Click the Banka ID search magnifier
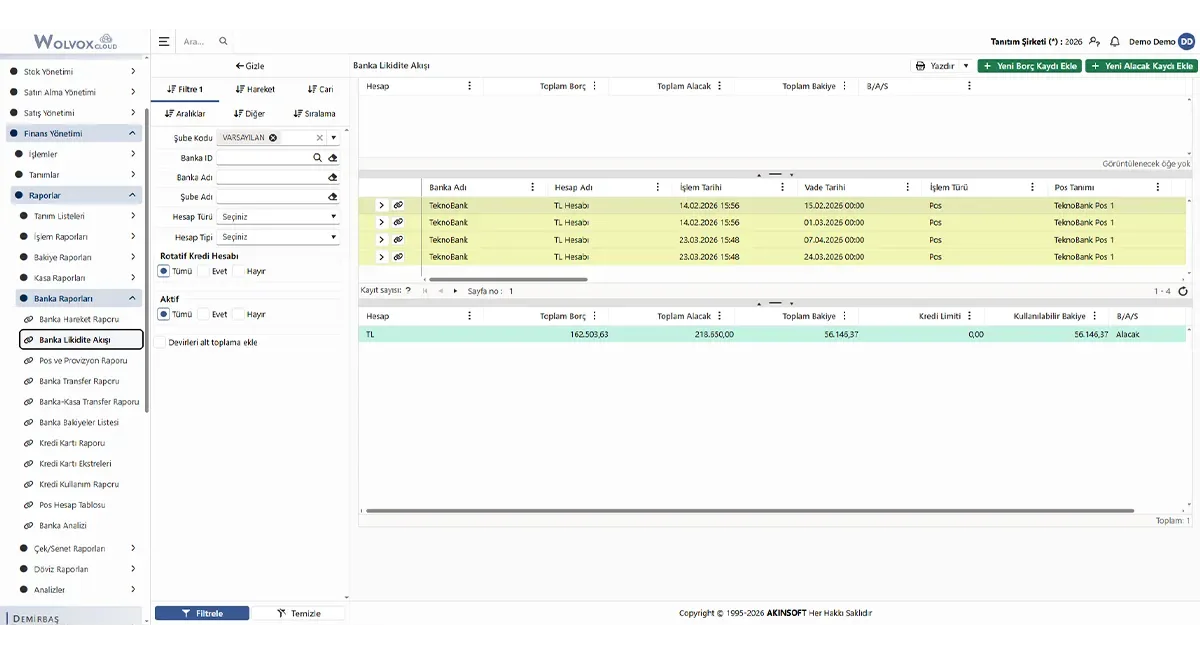This screenshot has width=1200, height=653. click(x=318, y=158)
